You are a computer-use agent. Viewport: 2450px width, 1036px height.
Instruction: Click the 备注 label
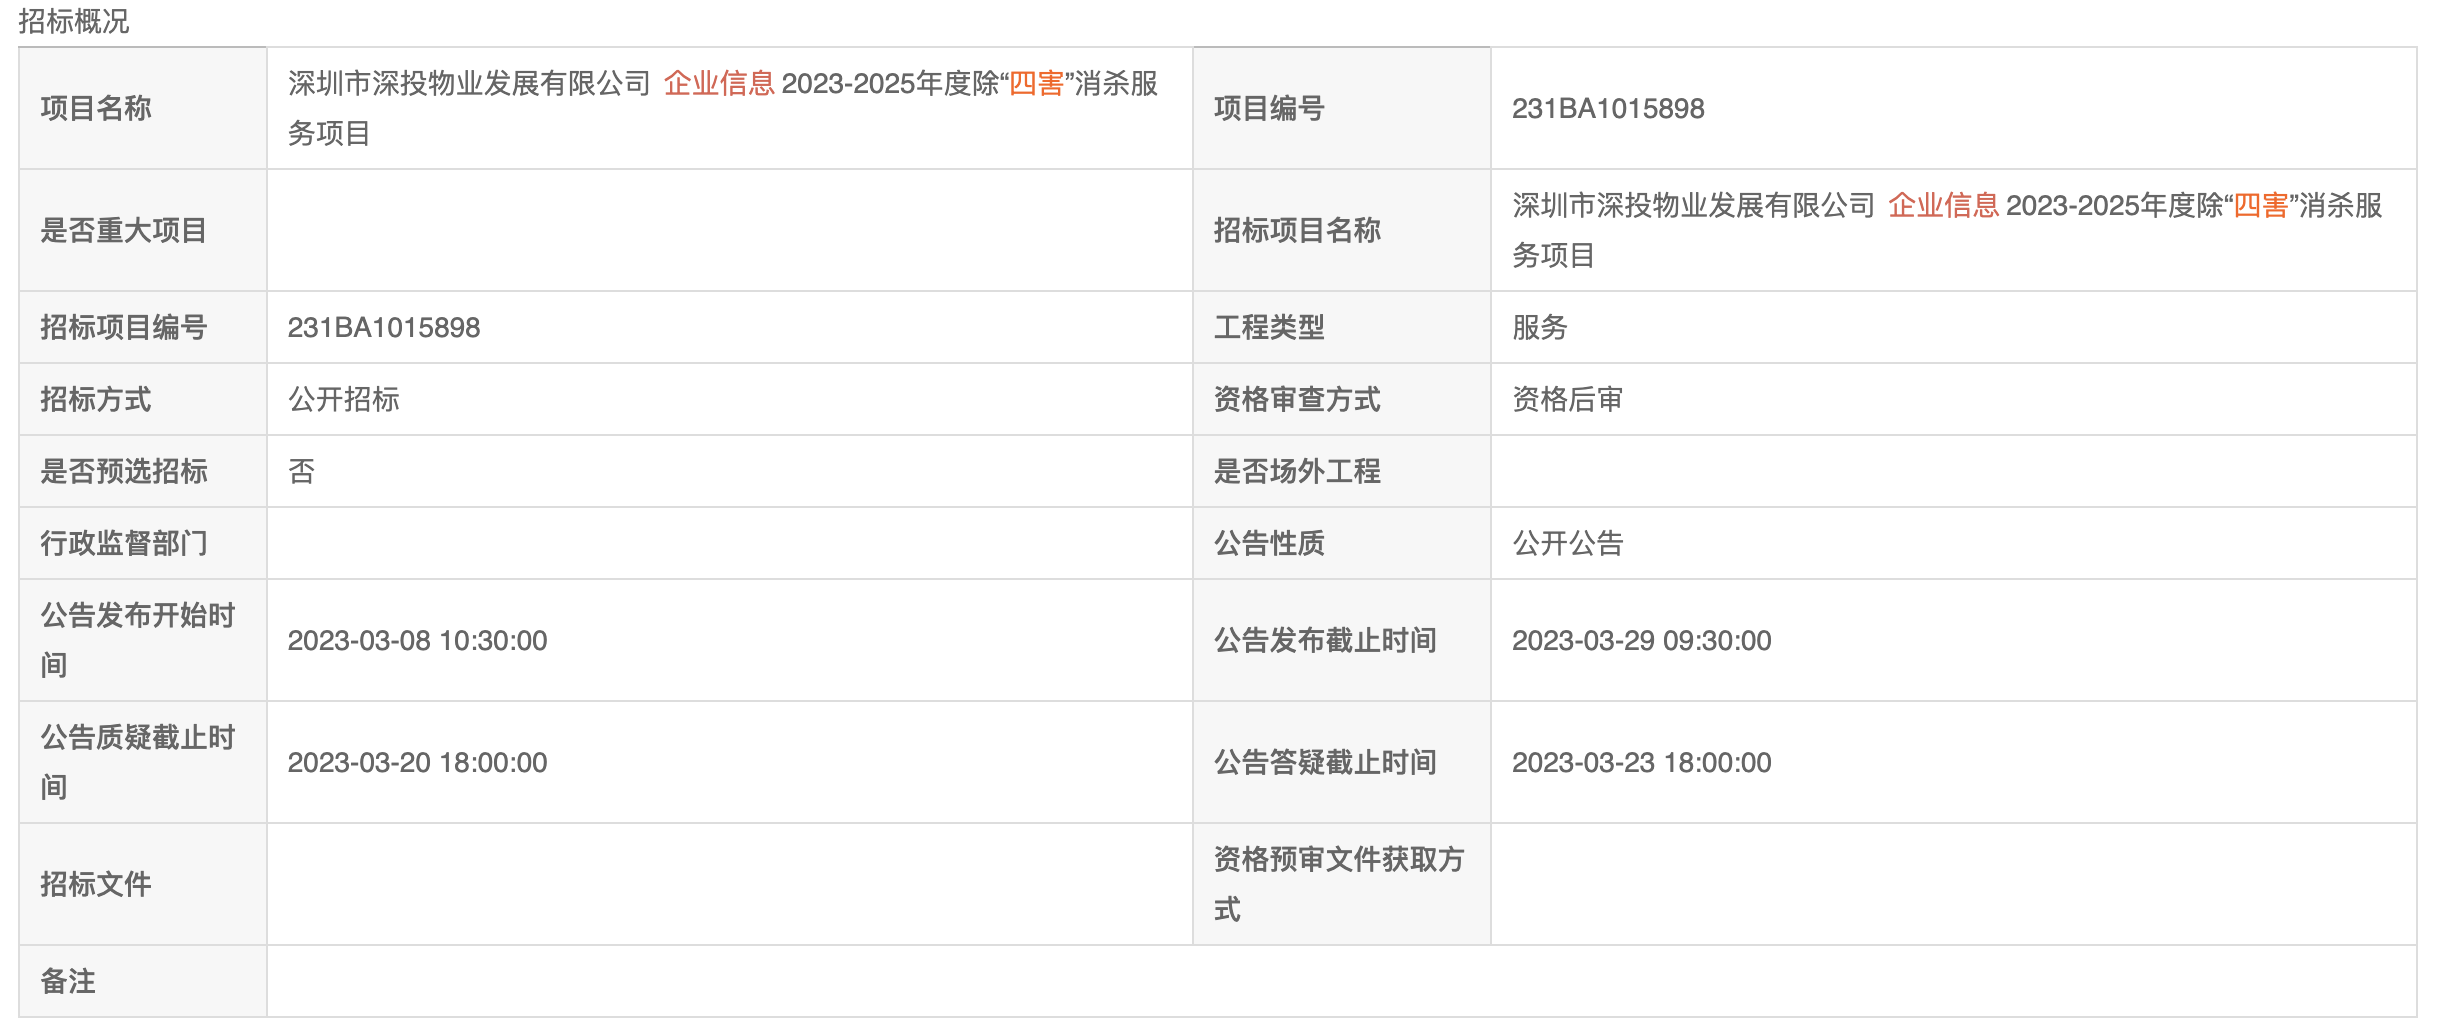tap(68, 981)
